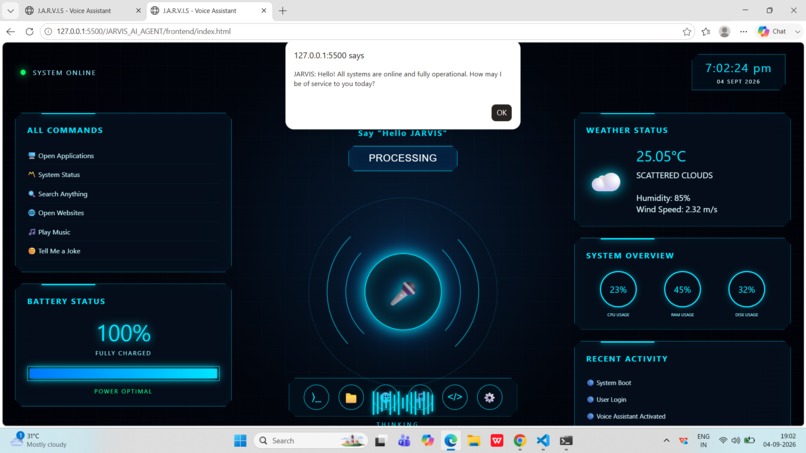This screenshot has width=806, height=453.
Task: Open the yellow folder icon in dock
Action: point(351,397)
